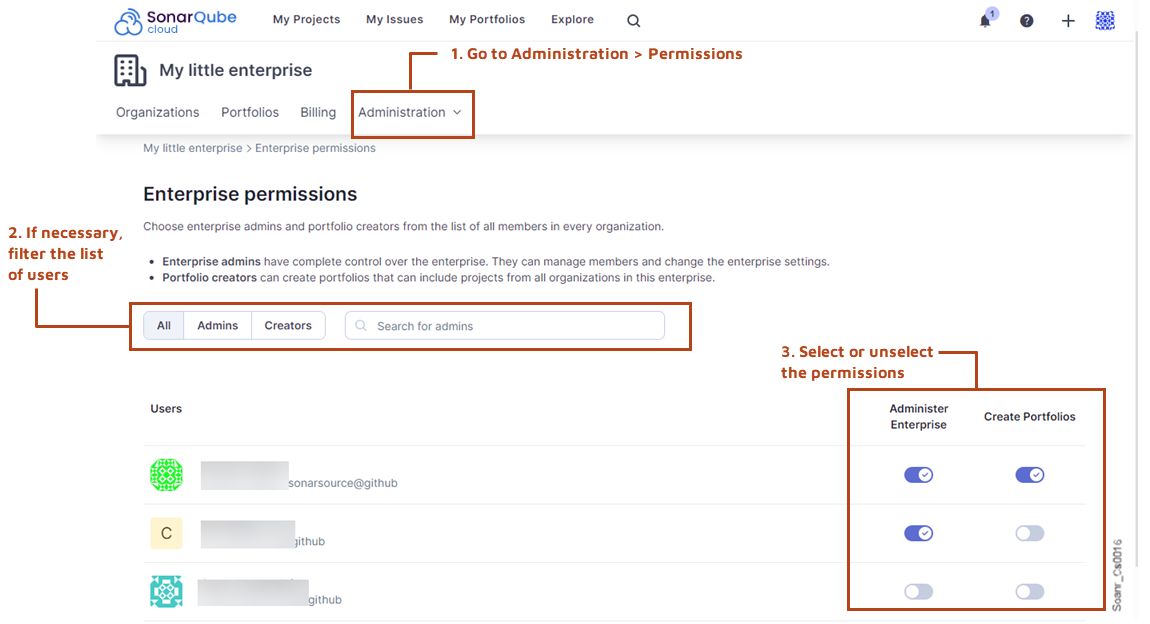Click the plus icon to create something new
The image size is (1150, 624).
(1067, 20)
